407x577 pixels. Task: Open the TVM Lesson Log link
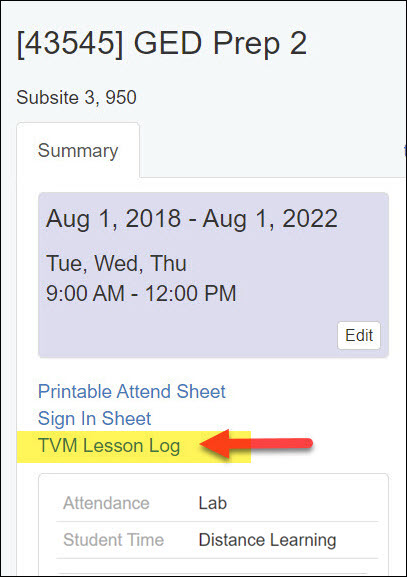point(109,446)
